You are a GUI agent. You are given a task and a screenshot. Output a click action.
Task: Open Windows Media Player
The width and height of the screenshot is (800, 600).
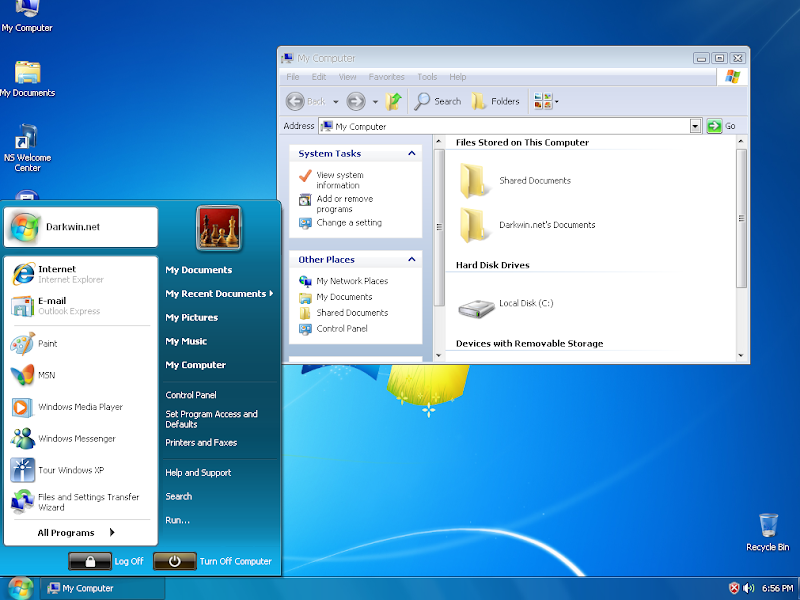(x=78, y=407)
